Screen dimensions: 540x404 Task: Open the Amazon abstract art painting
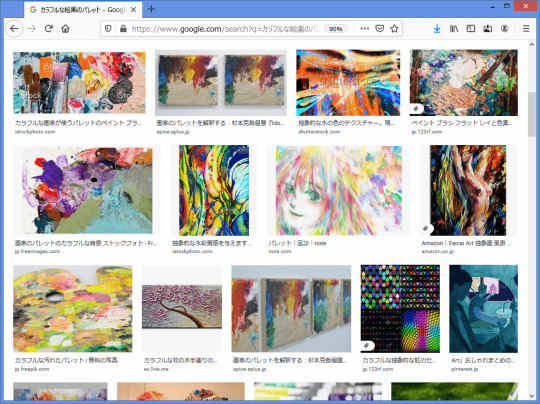(468, 190)
